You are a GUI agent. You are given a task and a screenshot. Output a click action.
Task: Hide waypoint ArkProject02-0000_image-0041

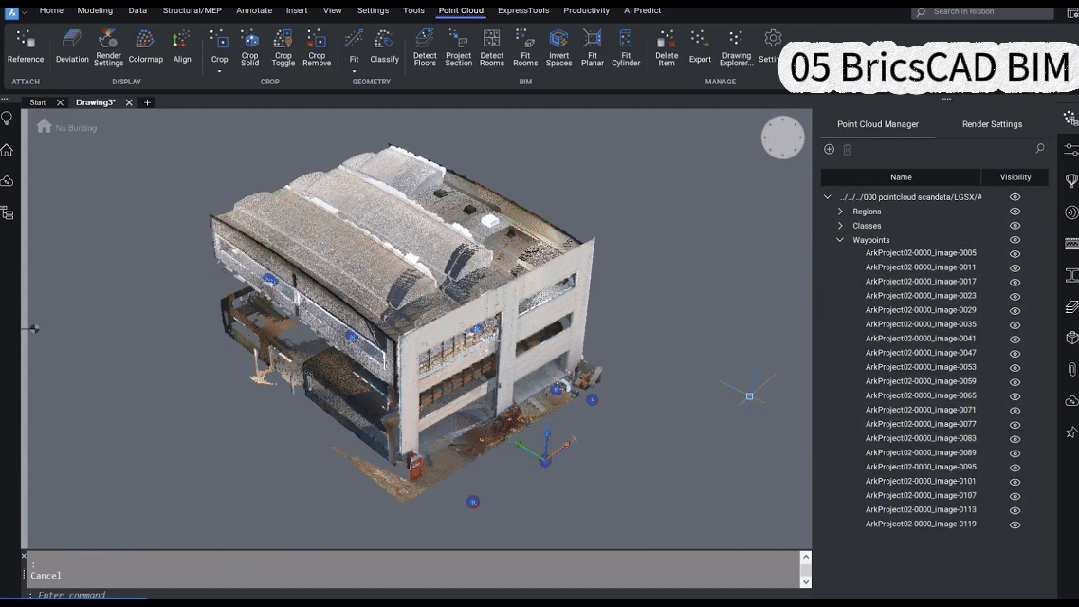point(1014,339)
